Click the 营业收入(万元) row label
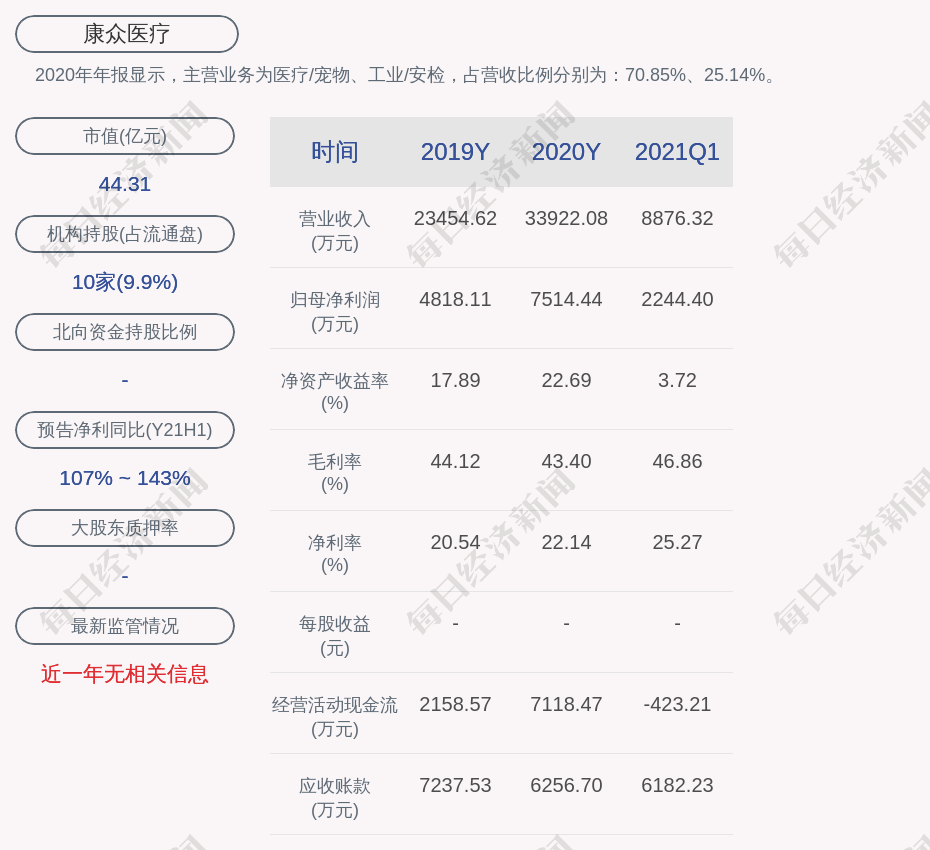930x850 pixels. (x=335, y=231)
